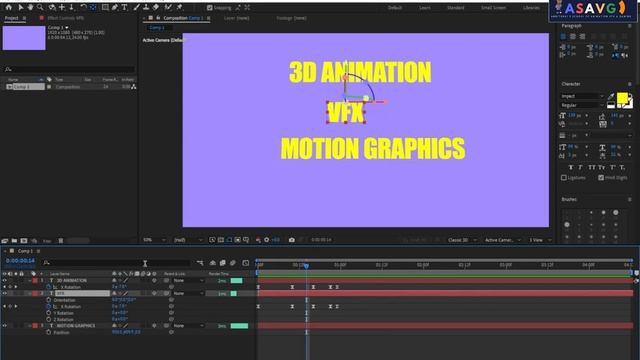
Task: Click the snapshot camera icon below viewer
Action: click(291, 240)
